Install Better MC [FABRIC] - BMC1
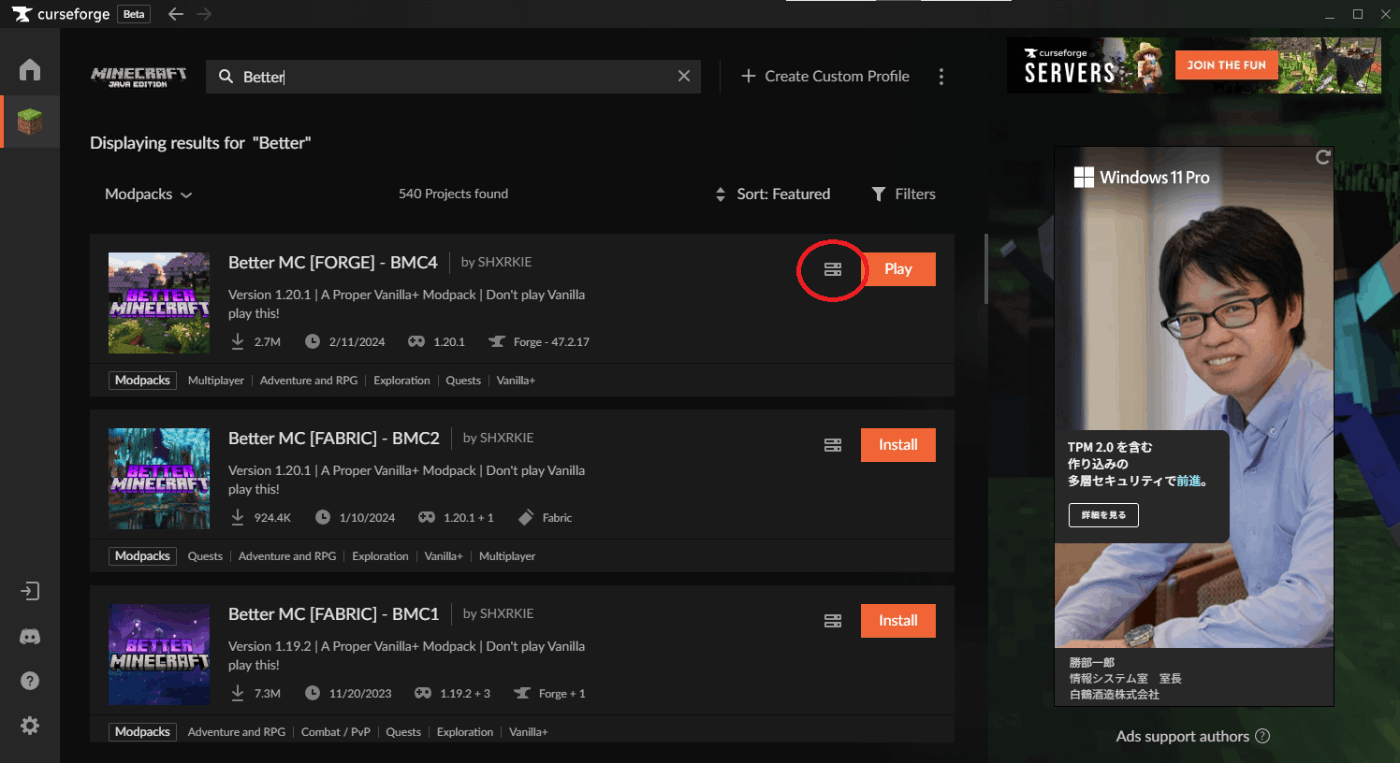Viewport: 1400px width, 763px height. tap(898, 621)
